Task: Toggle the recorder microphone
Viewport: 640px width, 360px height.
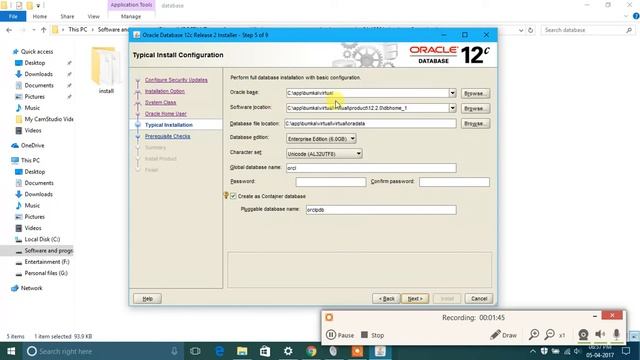Action: [616, 335]
